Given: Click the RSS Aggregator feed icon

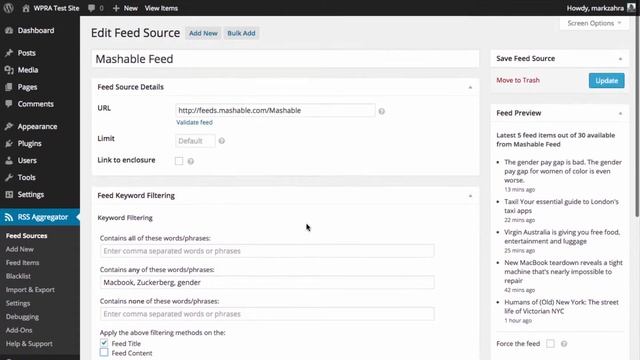Looking at the screenshot, I should click(9, 217).
